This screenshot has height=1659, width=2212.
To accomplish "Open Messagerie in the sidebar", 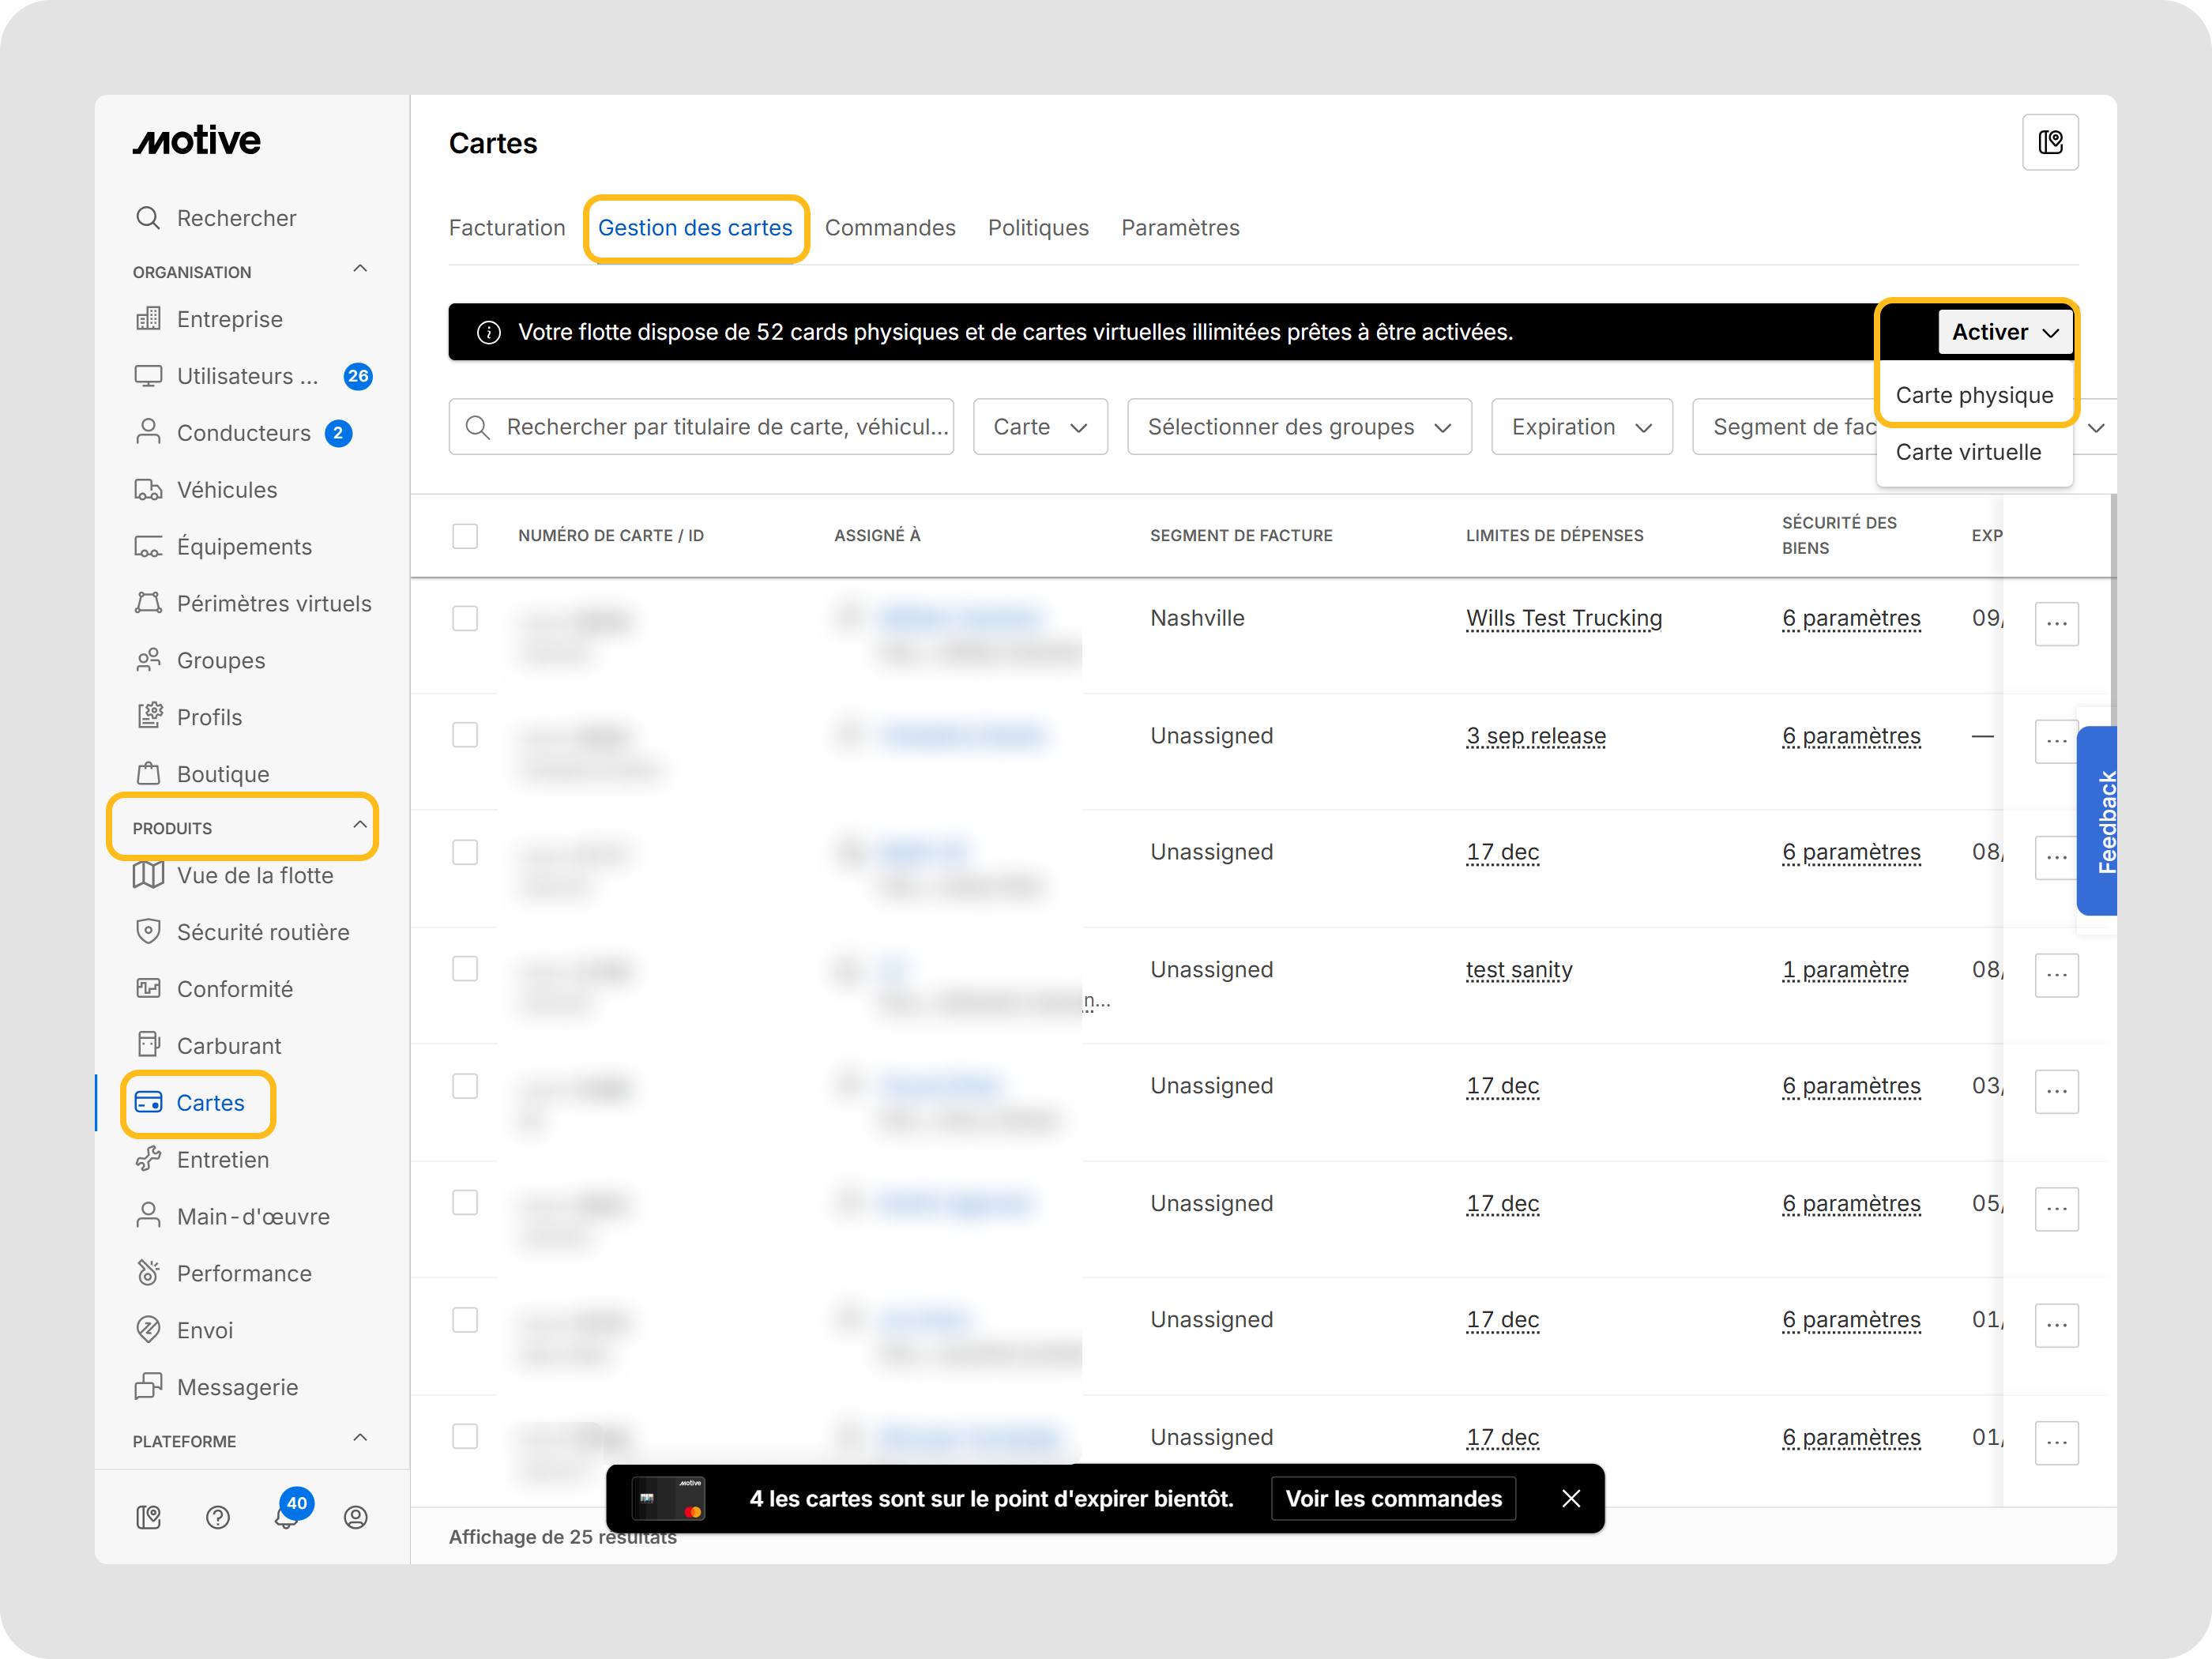I will click(x=216, y=1388).
